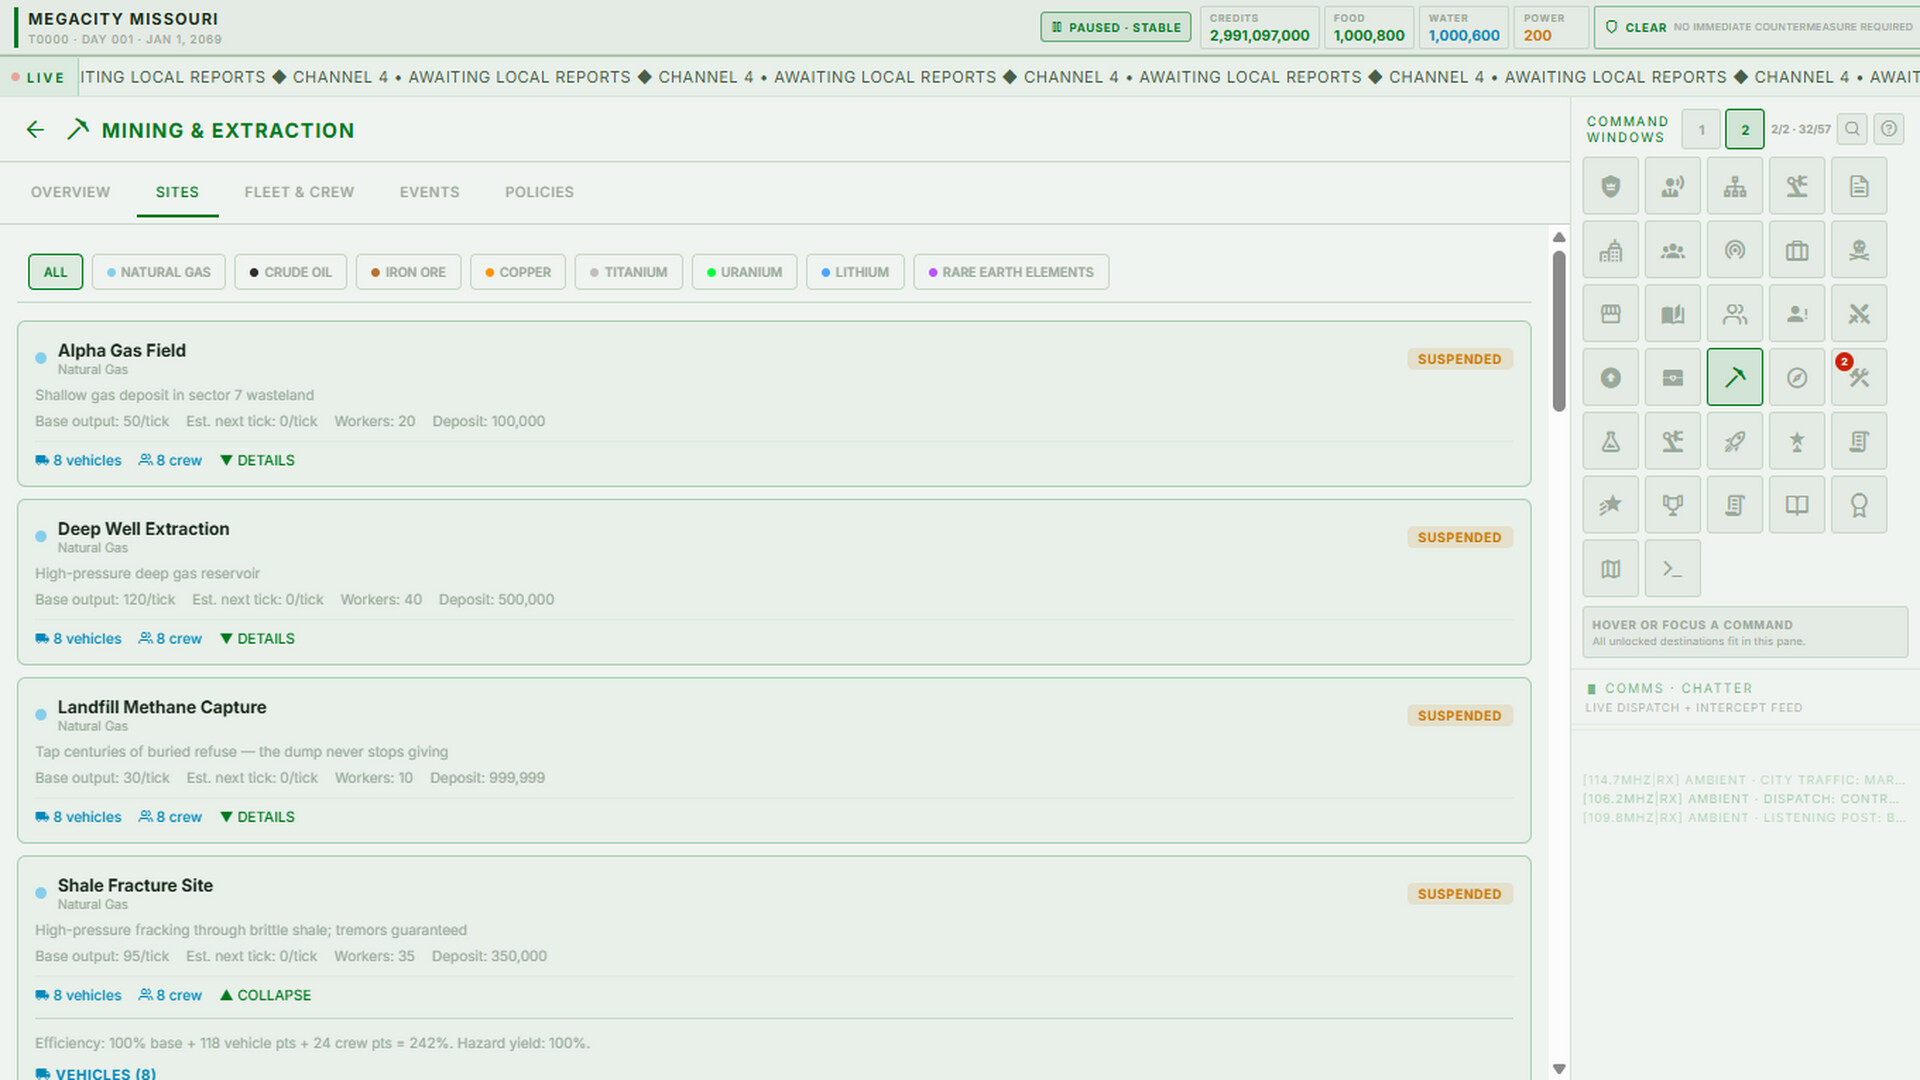1920x1080 pixels.
Task: Open the speaking person broadcast command icon
Action: 1672,186
